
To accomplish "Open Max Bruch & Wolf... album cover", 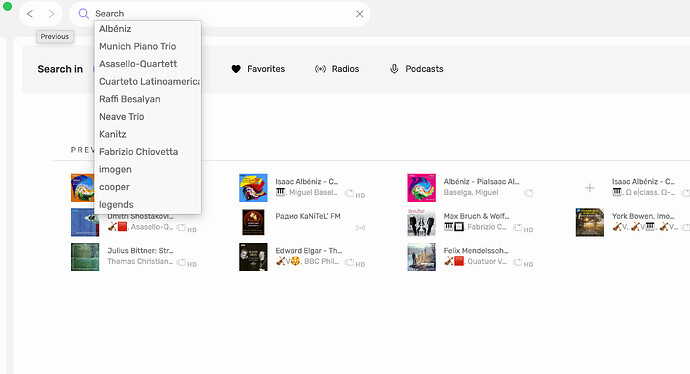I will coord(422,222).
